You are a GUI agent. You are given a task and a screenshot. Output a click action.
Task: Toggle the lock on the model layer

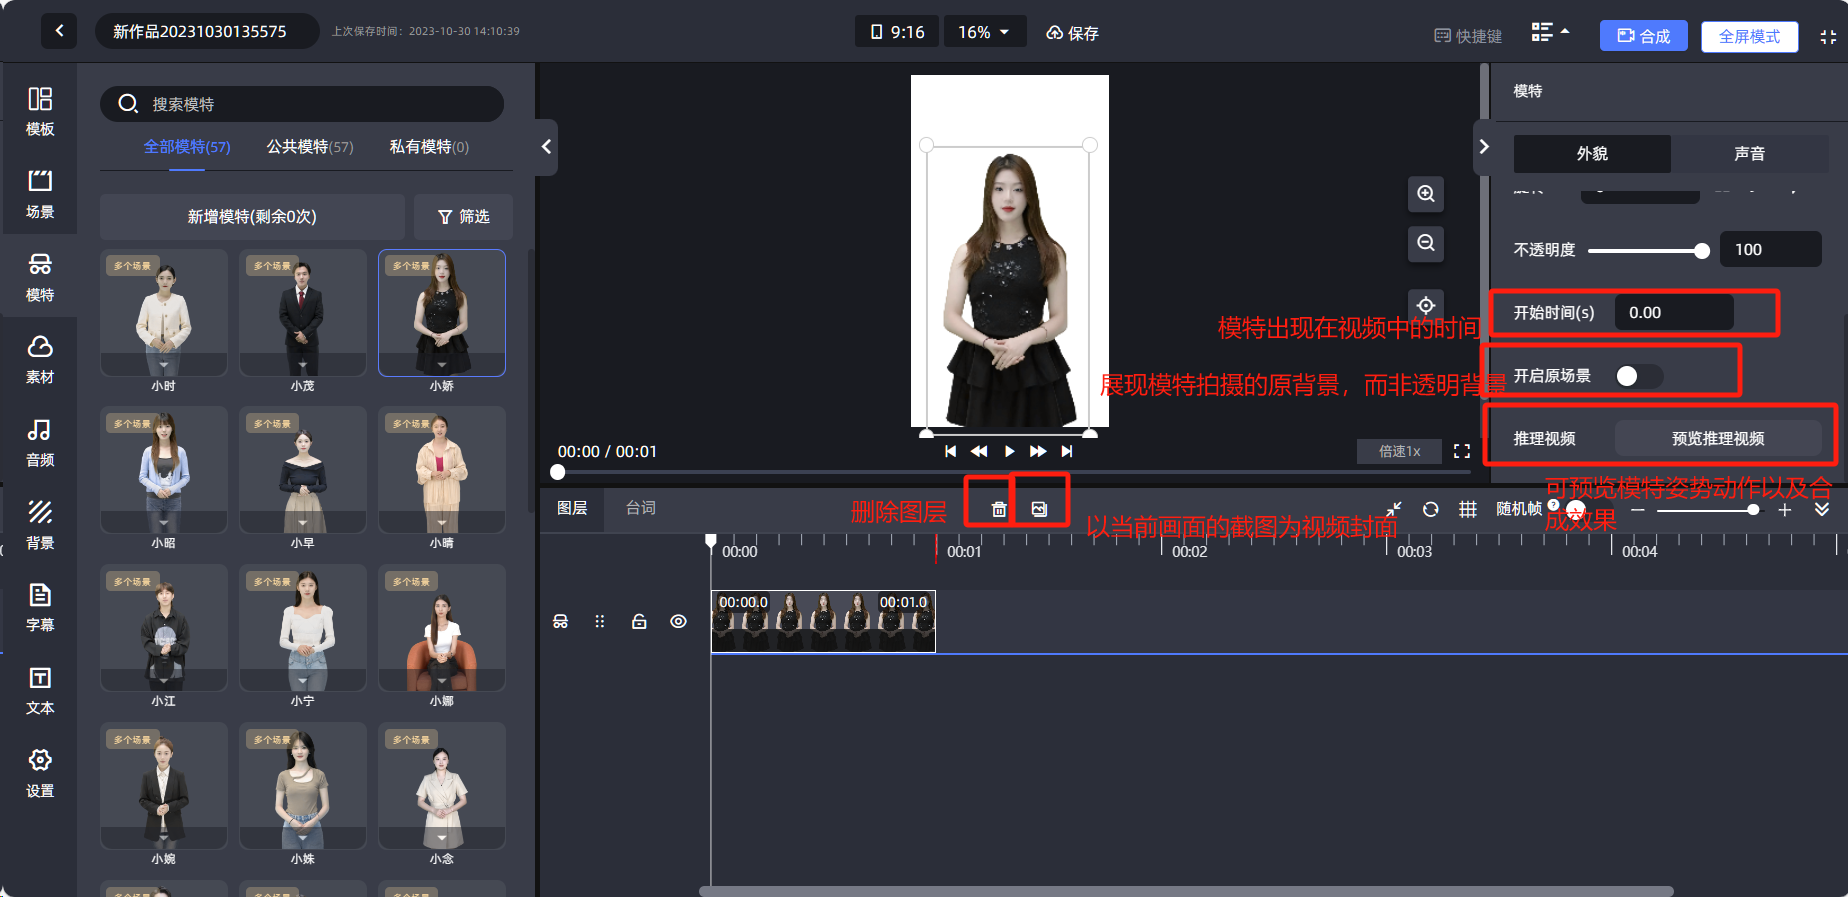(x=639, y=621)
